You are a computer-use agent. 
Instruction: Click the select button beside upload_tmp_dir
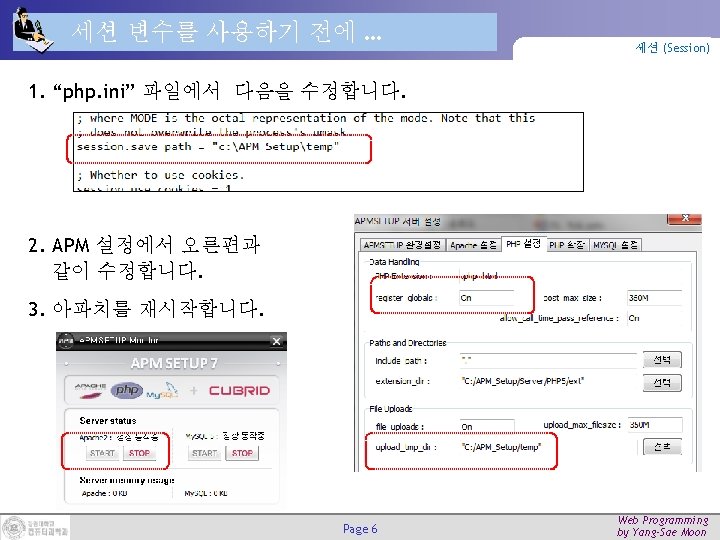(x=662, y=446)
